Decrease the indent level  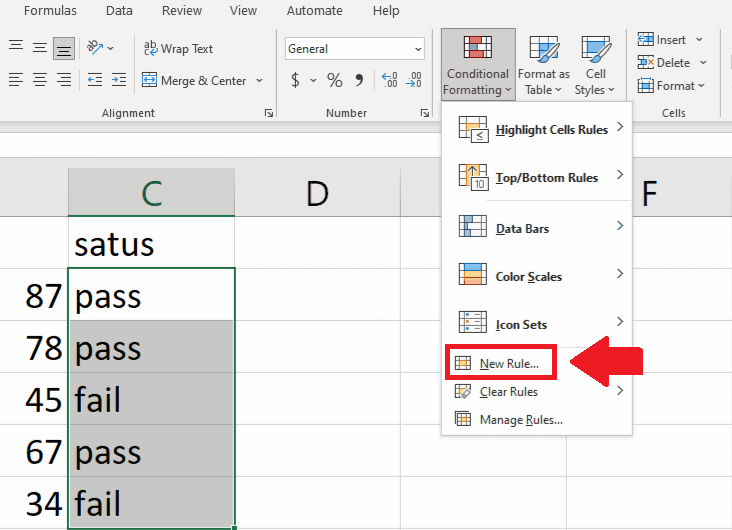[x=95, y=80]
